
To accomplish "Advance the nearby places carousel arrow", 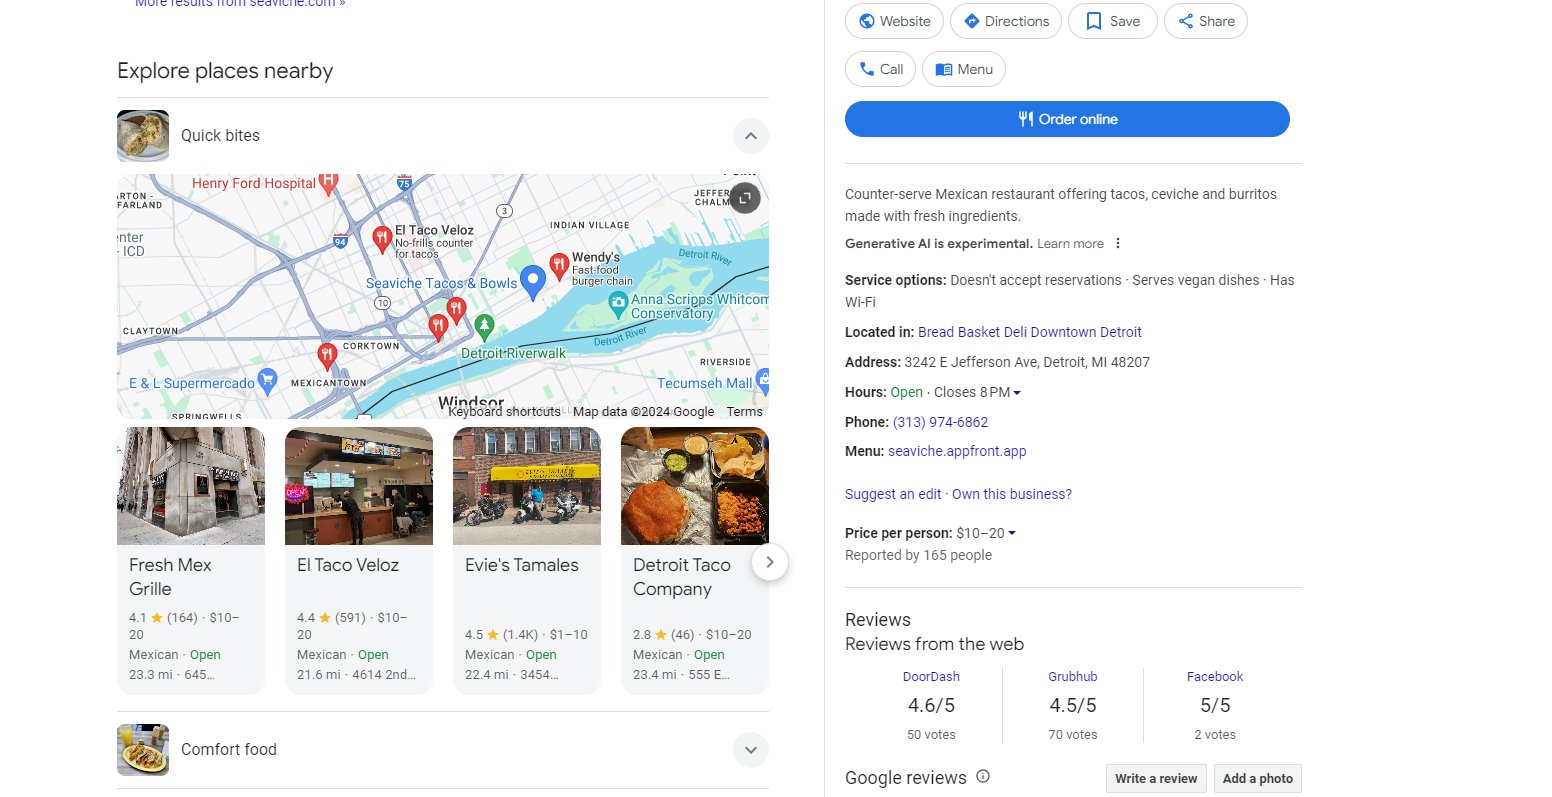I will click(x=770, y=562).
